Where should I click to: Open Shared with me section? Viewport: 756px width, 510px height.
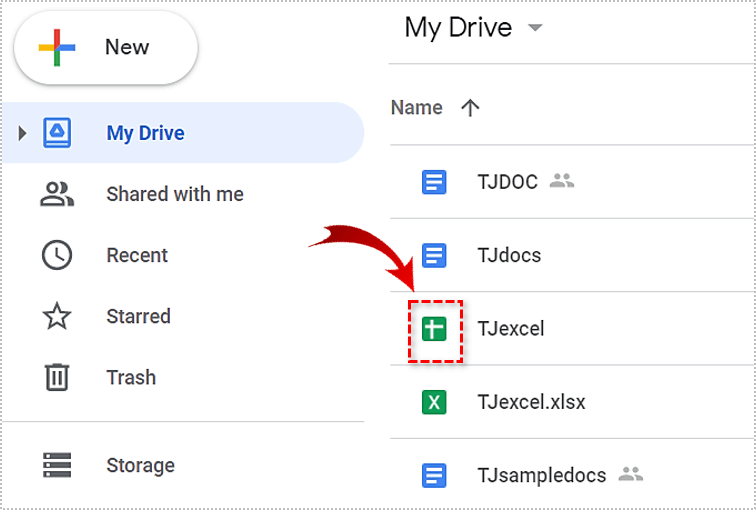tap(174, 194)
